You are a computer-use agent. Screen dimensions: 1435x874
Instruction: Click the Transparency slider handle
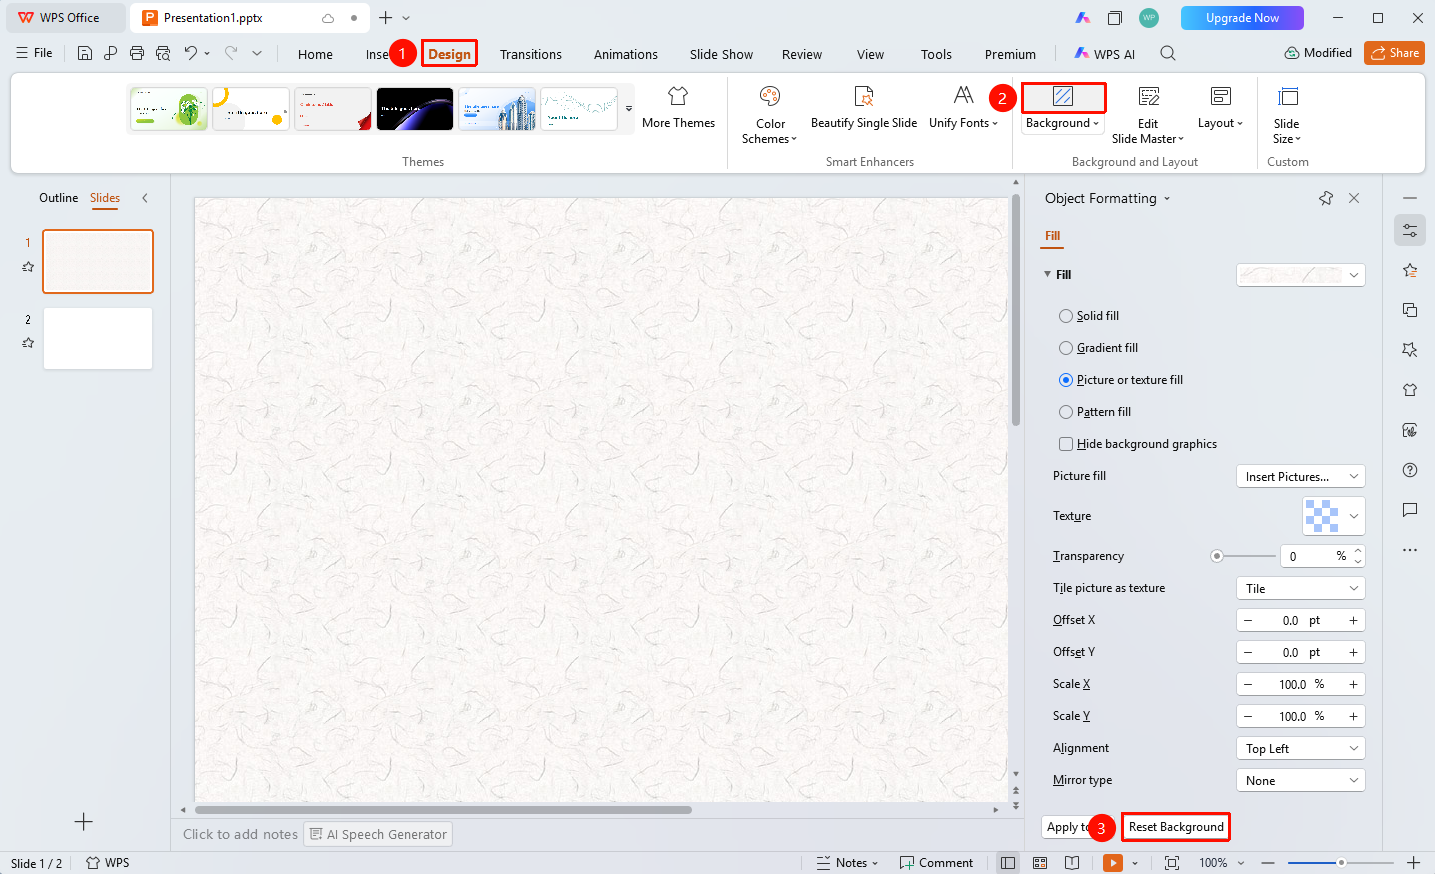[1217, 556]
